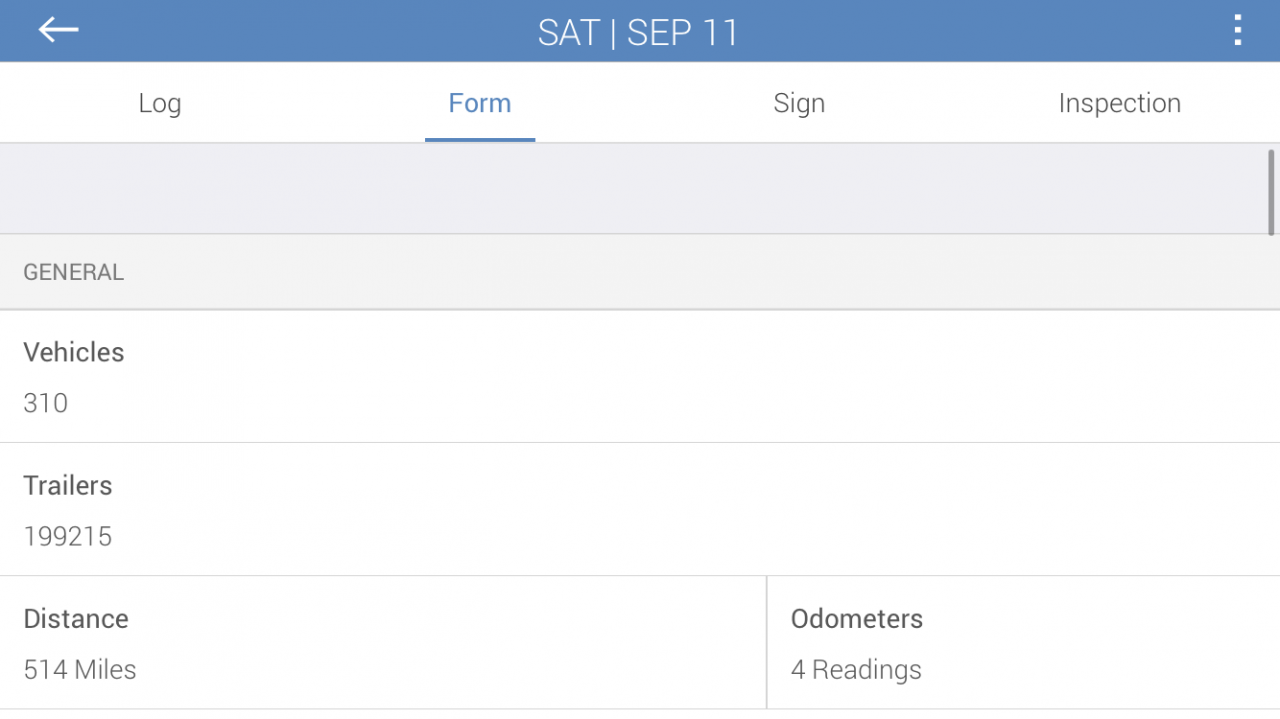This screenshot has height=719, width=1280.
Task: Tap the Distance field label
Action: click(76, 618)
